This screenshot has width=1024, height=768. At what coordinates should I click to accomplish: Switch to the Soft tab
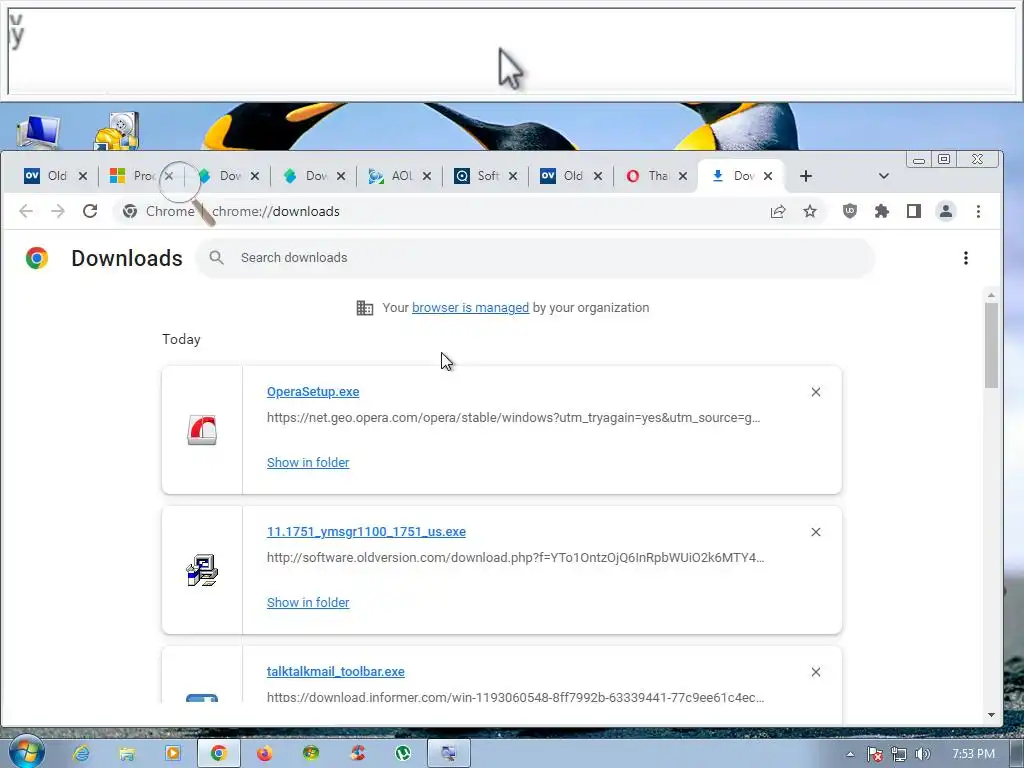pos(477,176)
